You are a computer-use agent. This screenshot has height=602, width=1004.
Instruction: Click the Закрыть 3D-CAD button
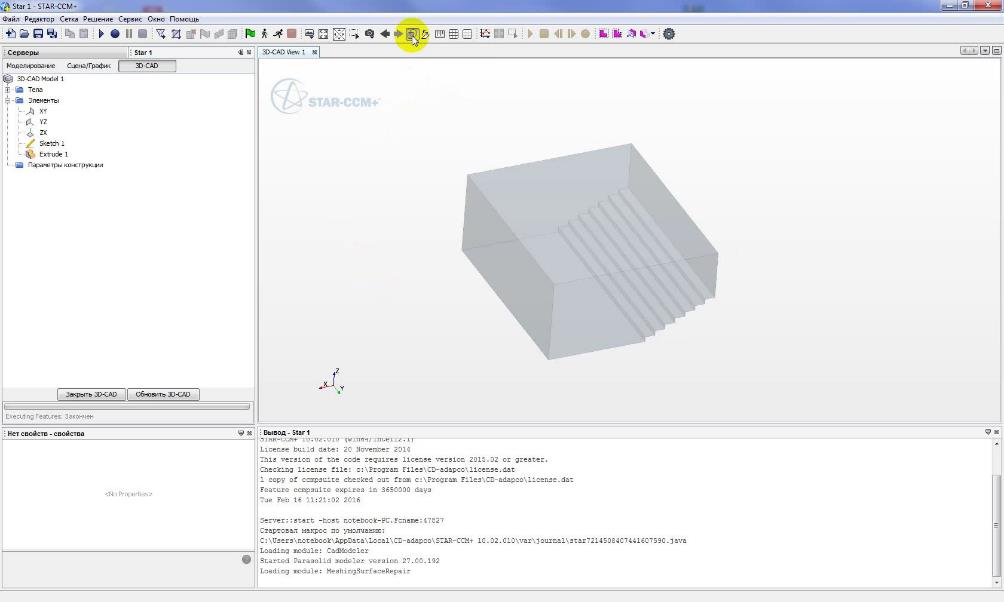(x=91, y=394)
